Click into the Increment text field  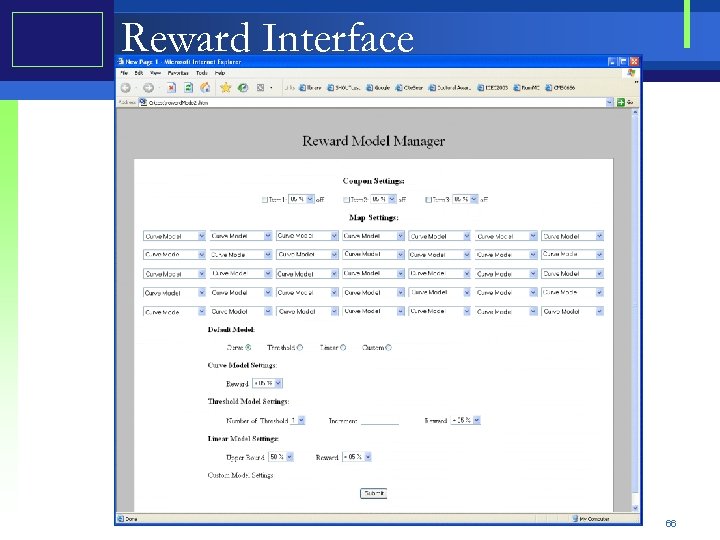pyautogui.click(x=380, y=420)
